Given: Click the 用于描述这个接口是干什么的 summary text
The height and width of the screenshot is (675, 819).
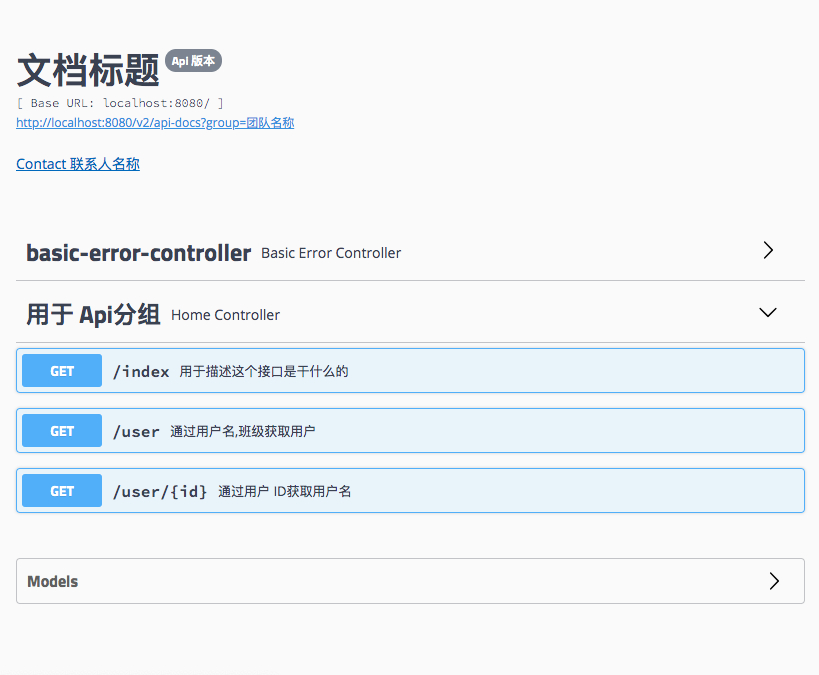Looking at the screenshot, I should tap(264, 371).
